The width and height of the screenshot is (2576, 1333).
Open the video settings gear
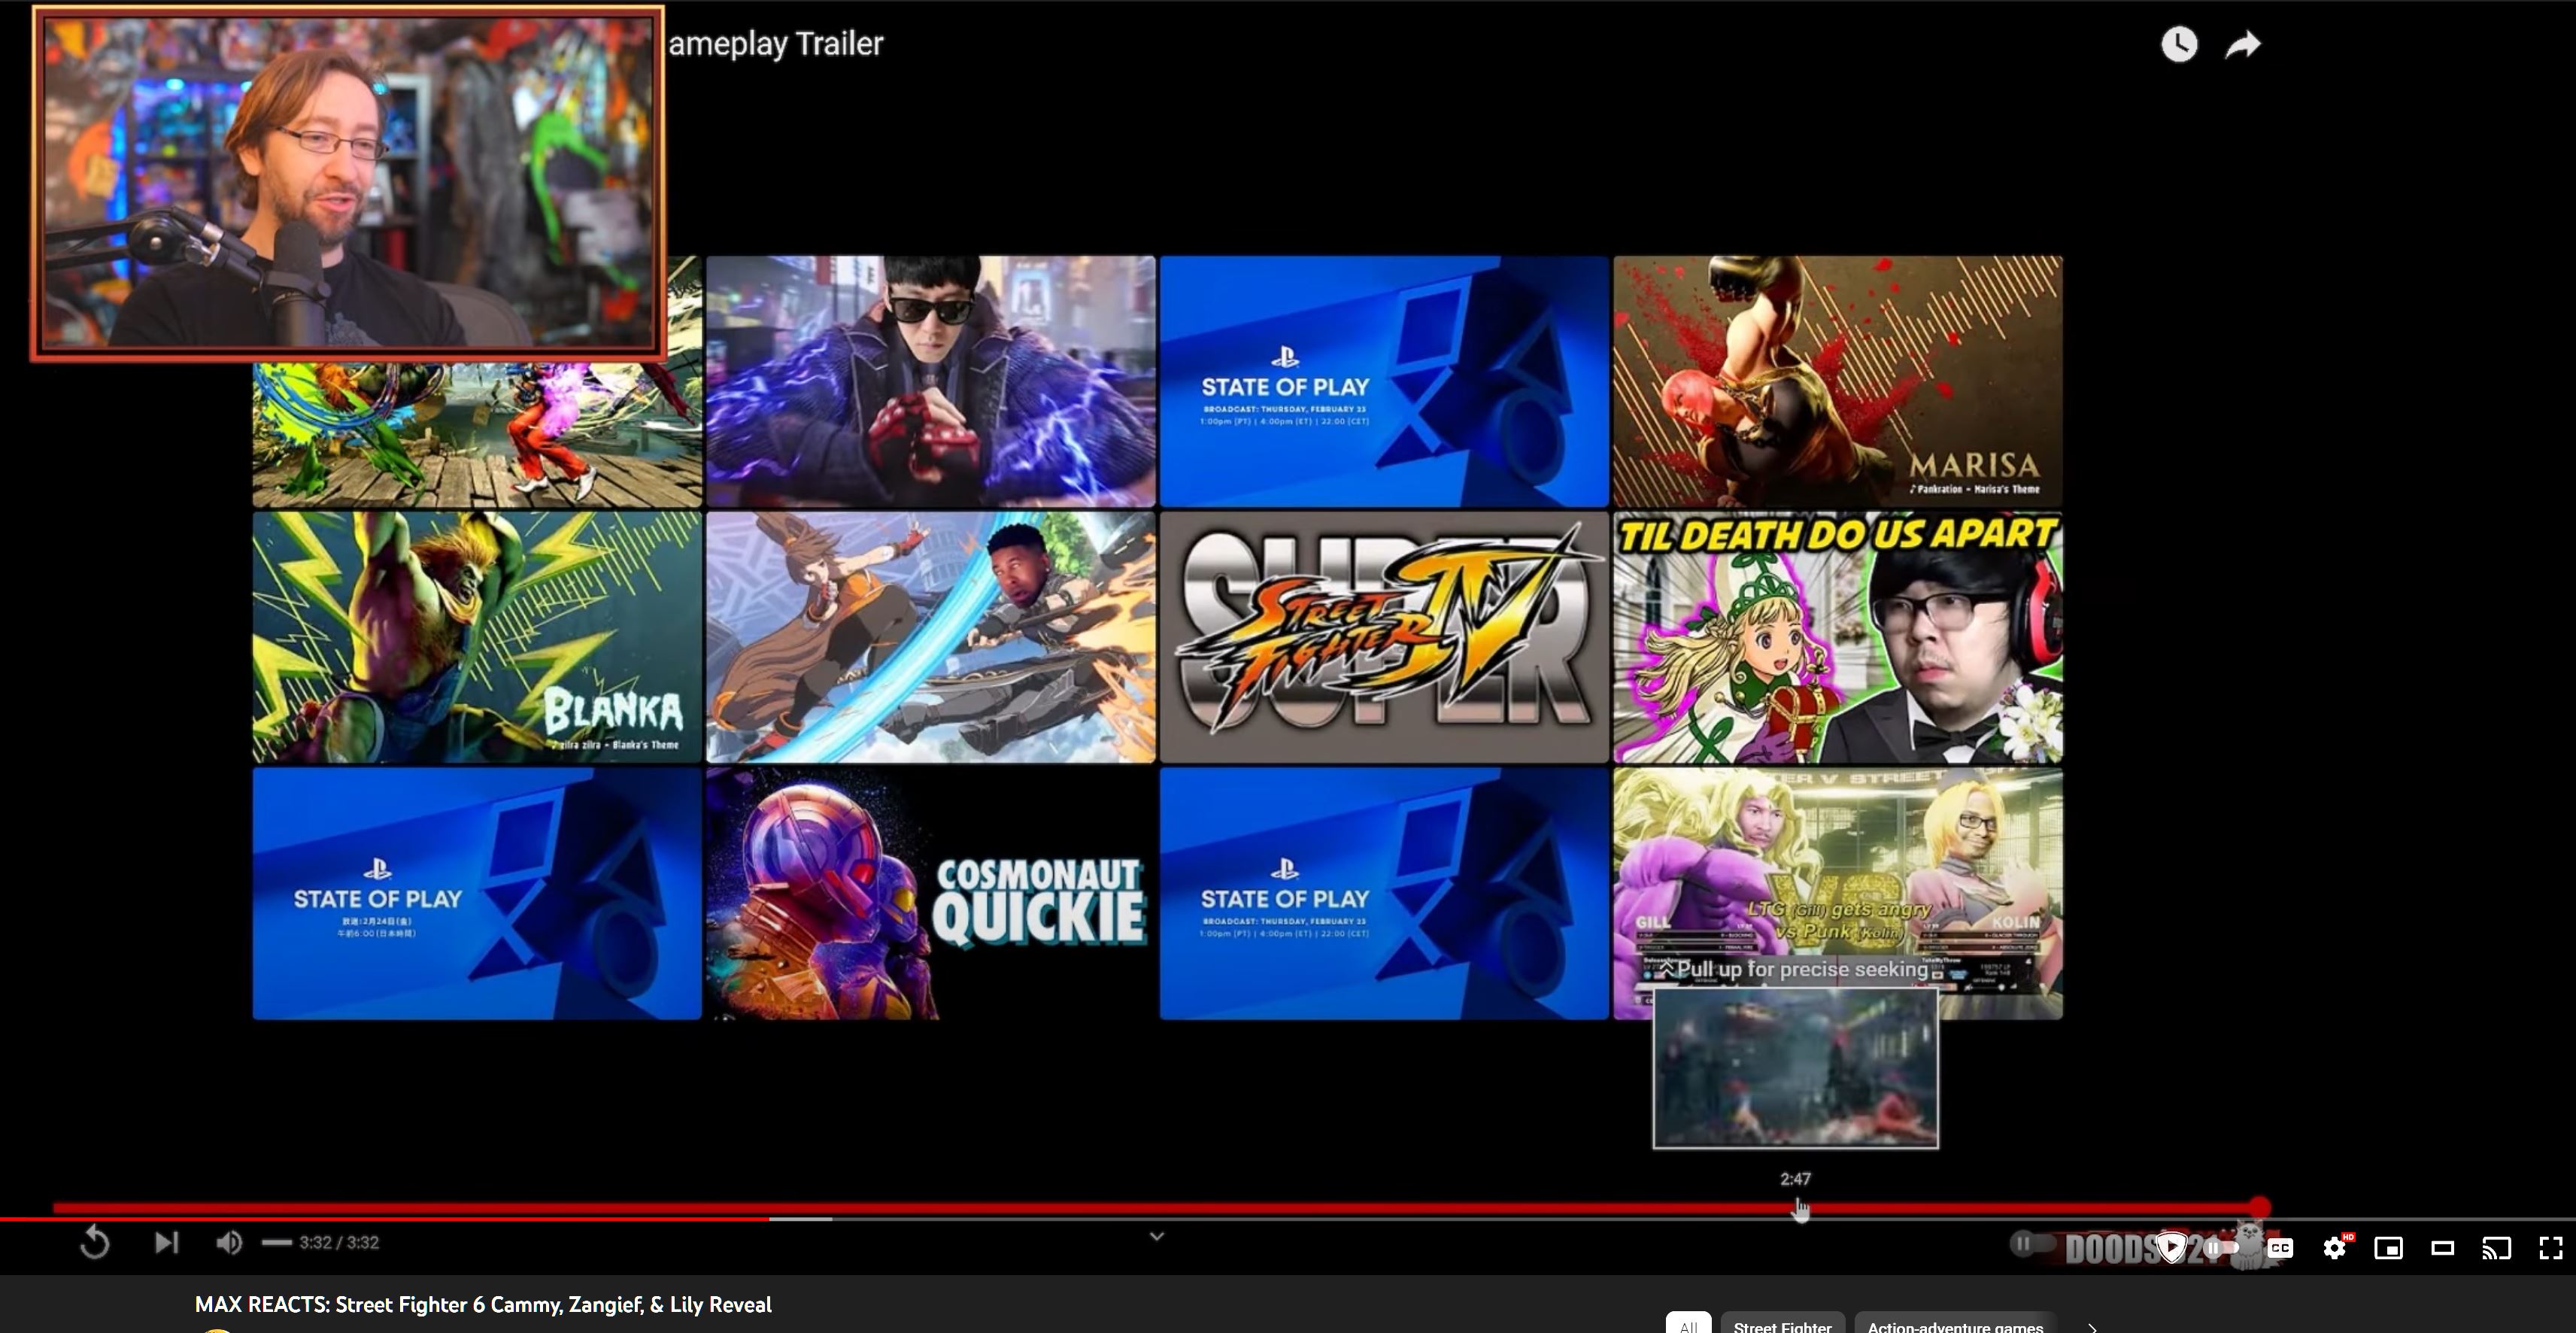point(2334,1248)
